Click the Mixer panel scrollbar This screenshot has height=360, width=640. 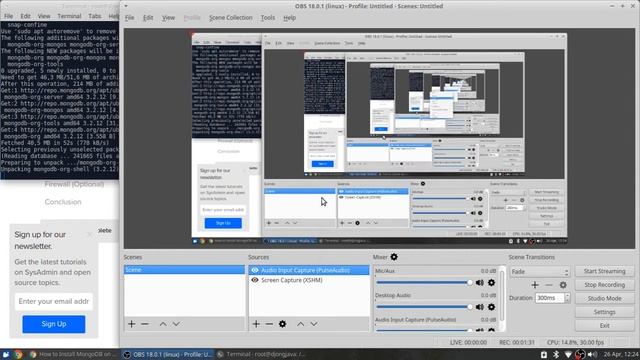[x=502, y=296]
